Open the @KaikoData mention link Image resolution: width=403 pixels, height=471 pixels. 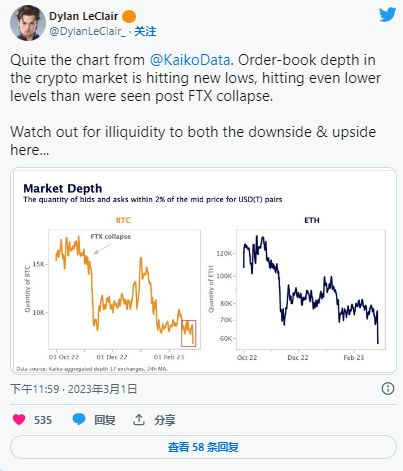point(190,60)
